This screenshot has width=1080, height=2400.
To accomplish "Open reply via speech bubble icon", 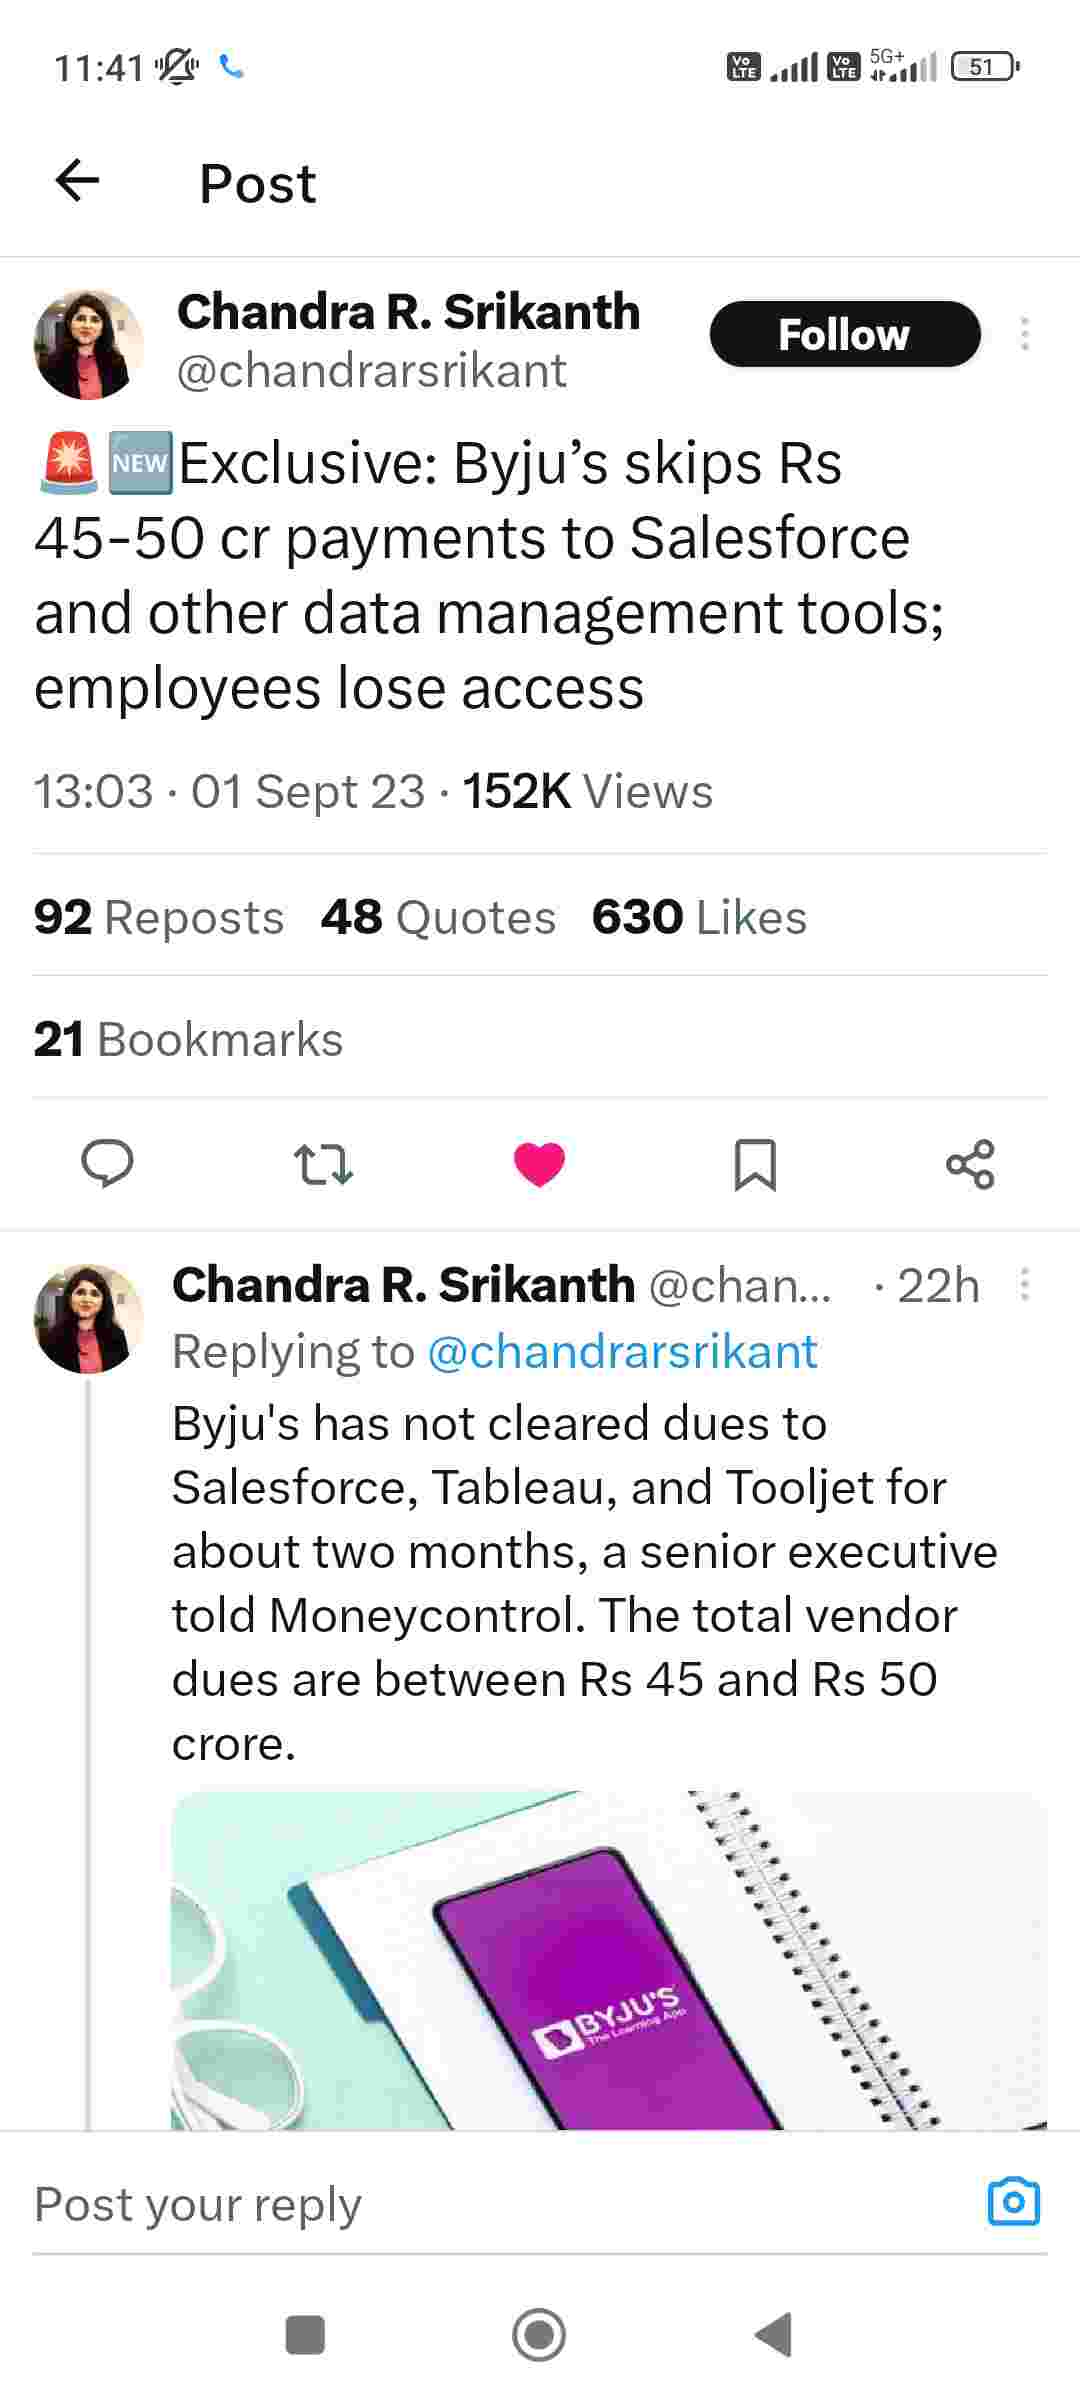I will click(x=107, y=1164).
